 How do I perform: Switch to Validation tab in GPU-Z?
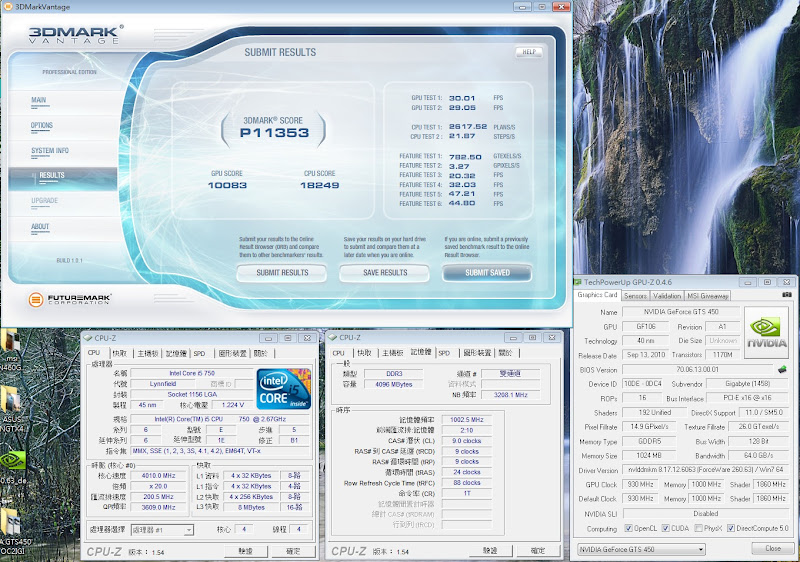pyautogui.click(x=667, y=296)
